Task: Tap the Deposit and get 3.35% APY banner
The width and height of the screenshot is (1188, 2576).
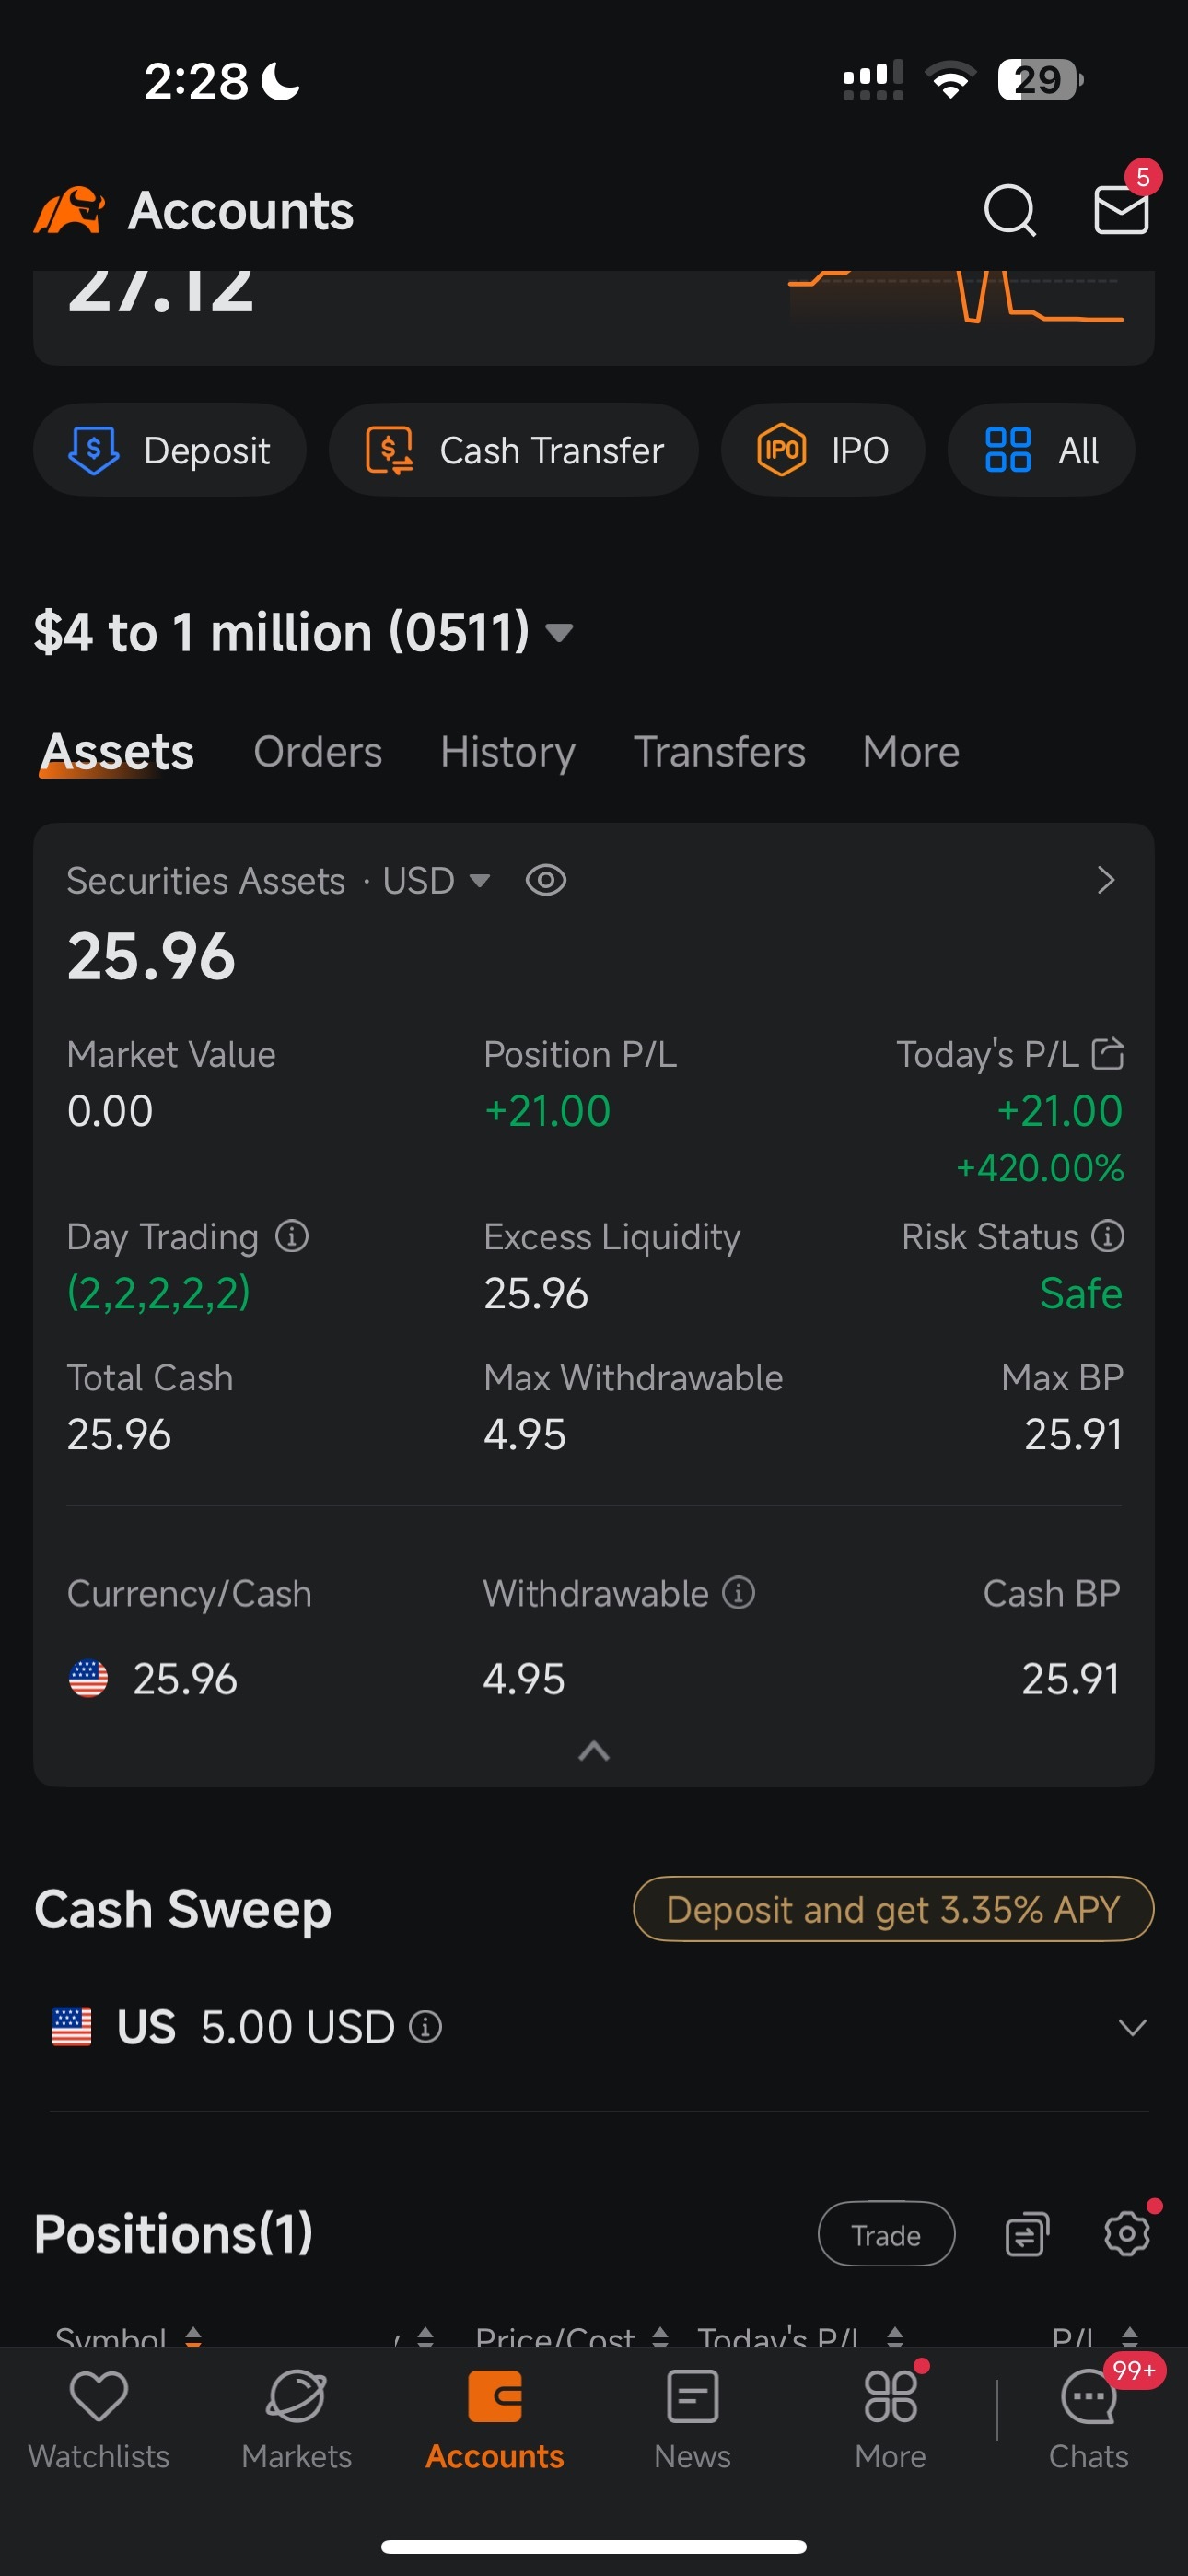Action: (893, 1909)
